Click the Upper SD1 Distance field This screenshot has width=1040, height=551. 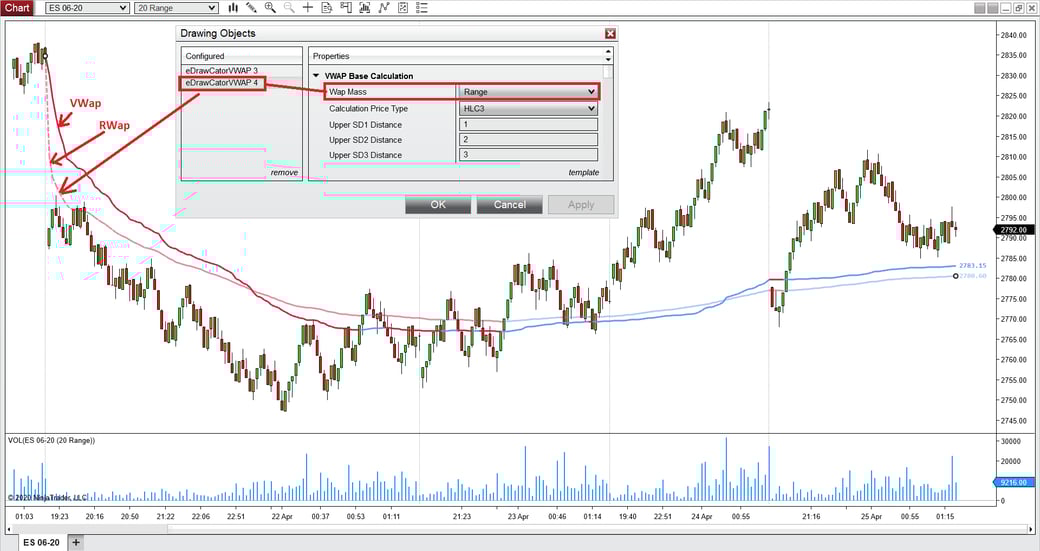[528, 125]
